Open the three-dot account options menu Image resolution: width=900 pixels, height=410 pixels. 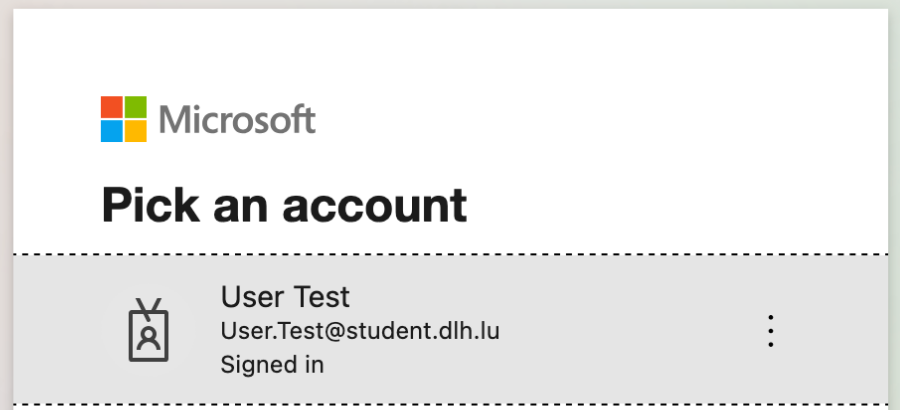coord(770,330)
